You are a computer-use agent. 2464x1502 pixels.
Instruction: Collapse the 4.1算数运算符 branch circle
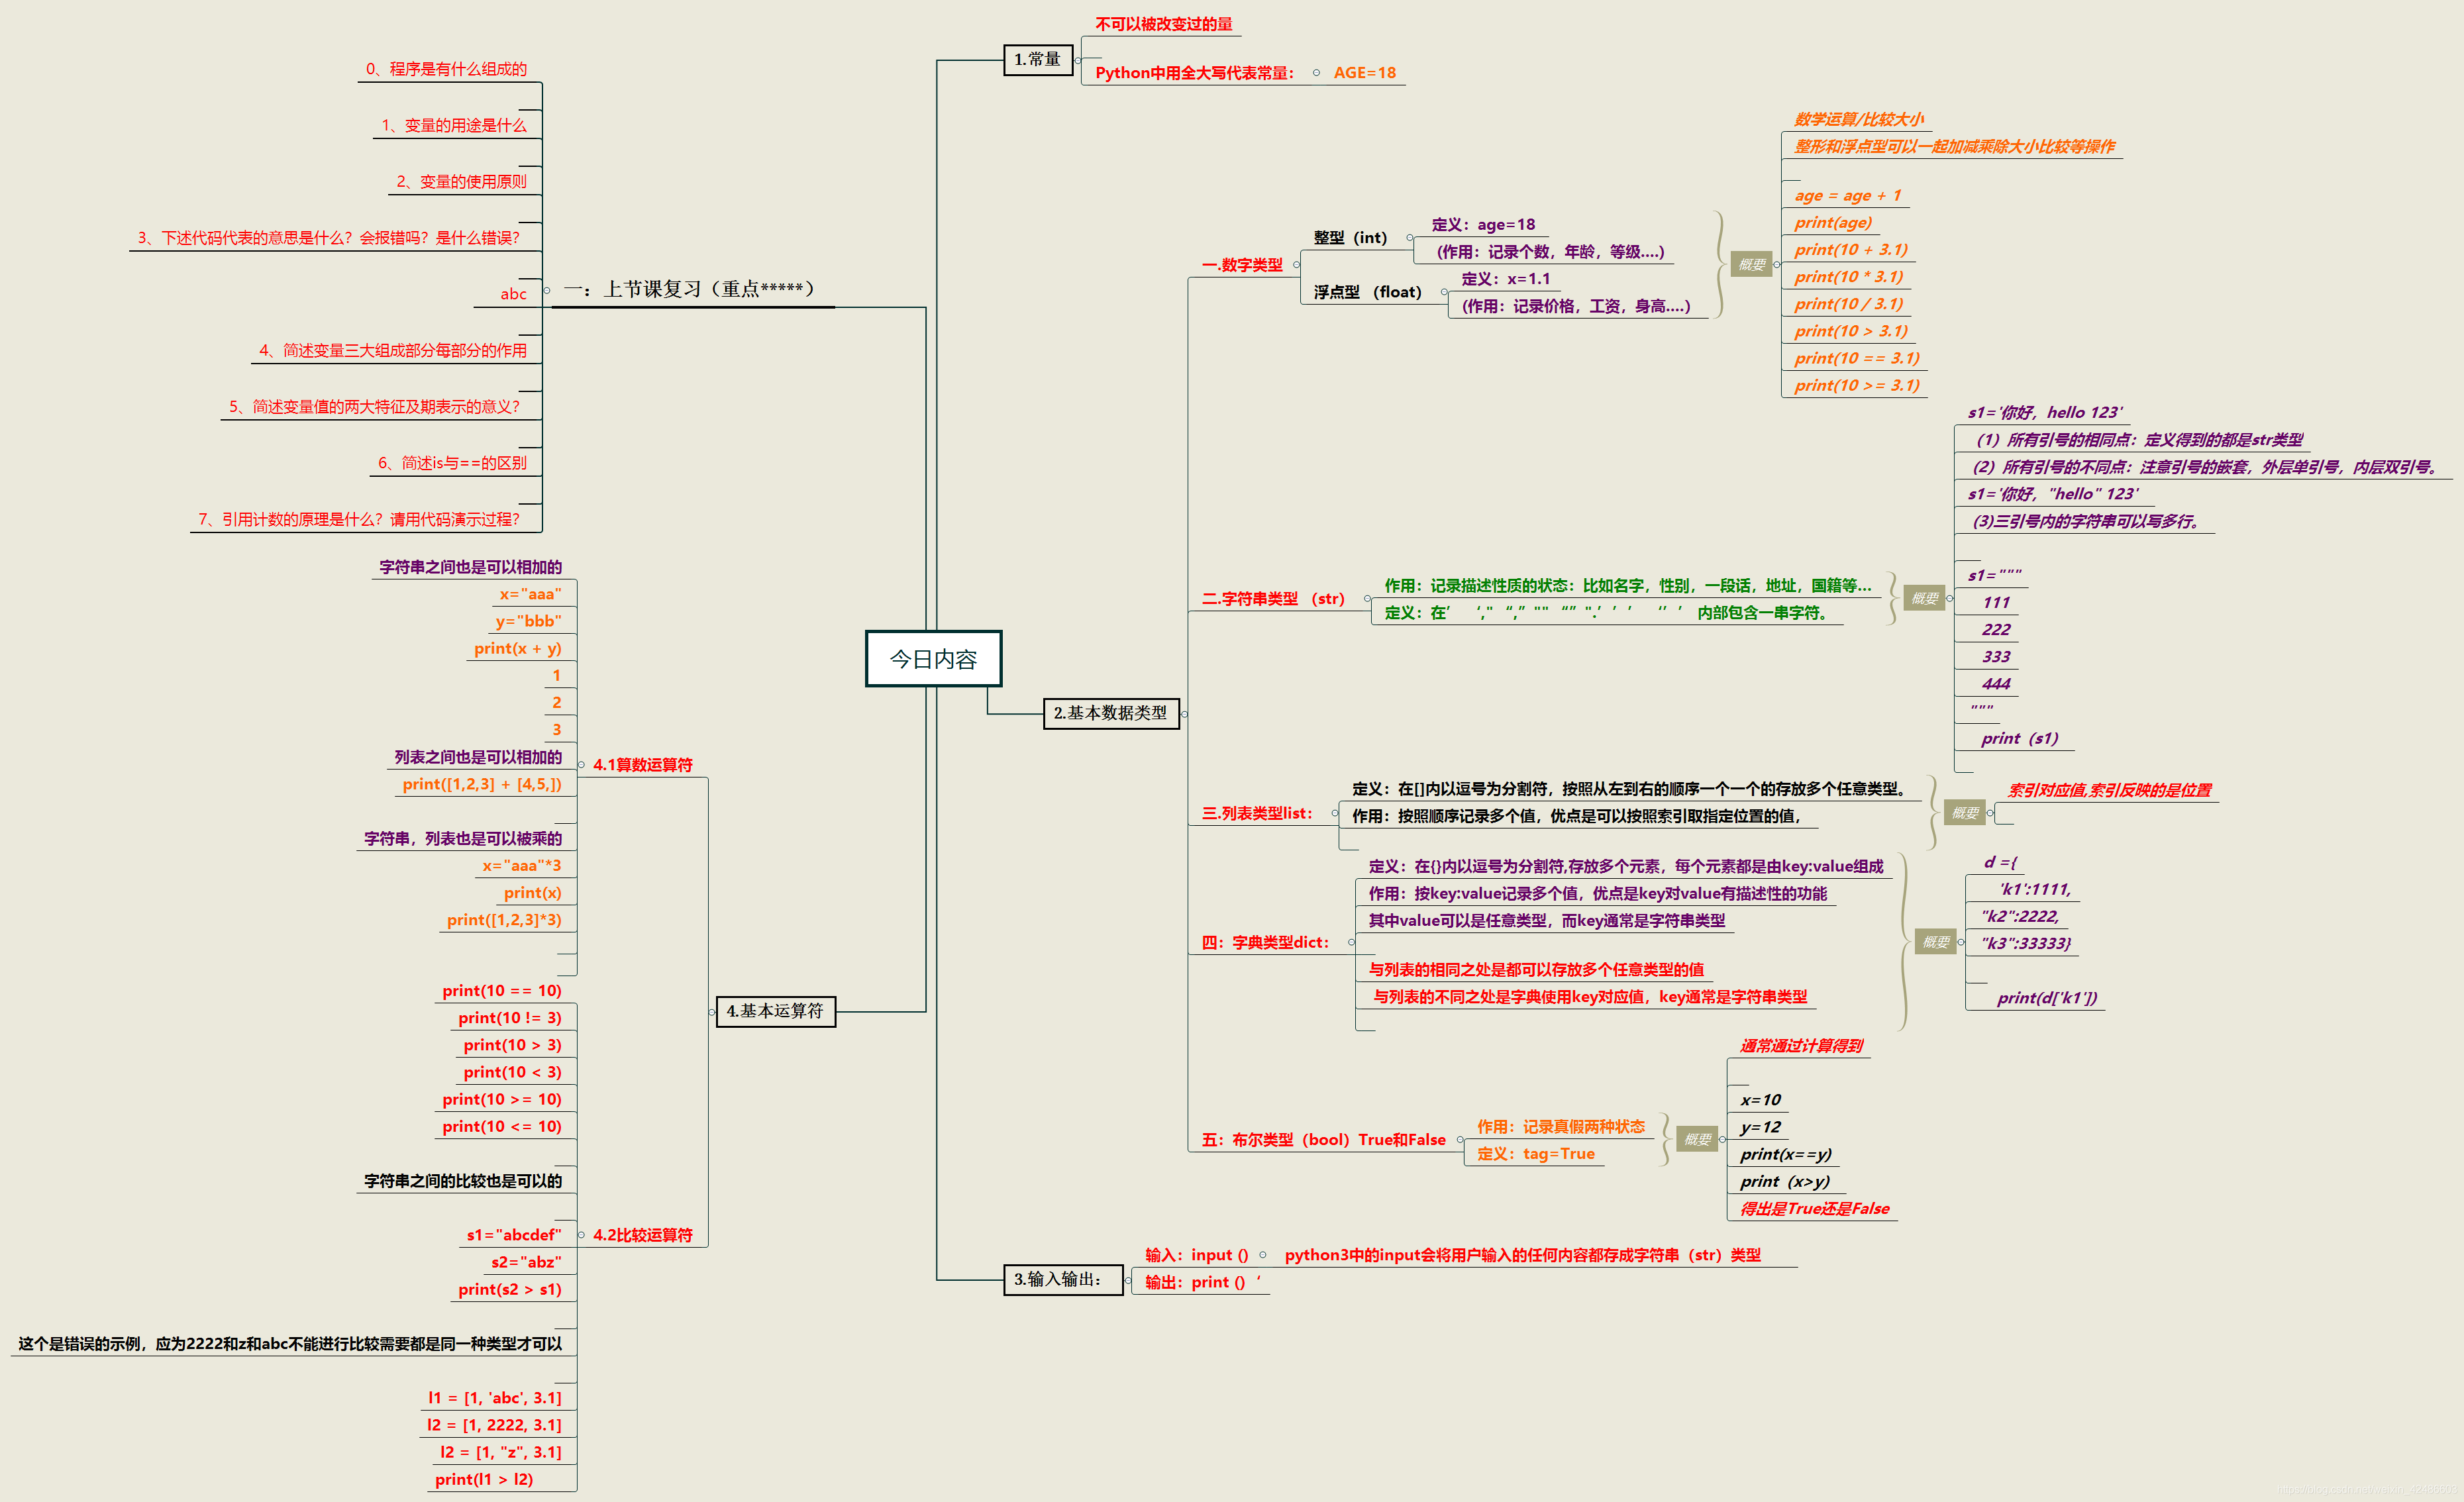click(581, 765)
